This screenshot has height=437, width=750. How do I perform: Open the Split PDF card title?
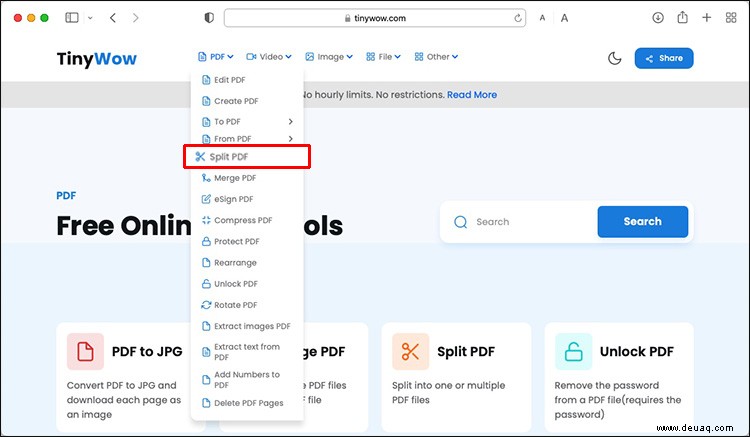pos(466,351)
